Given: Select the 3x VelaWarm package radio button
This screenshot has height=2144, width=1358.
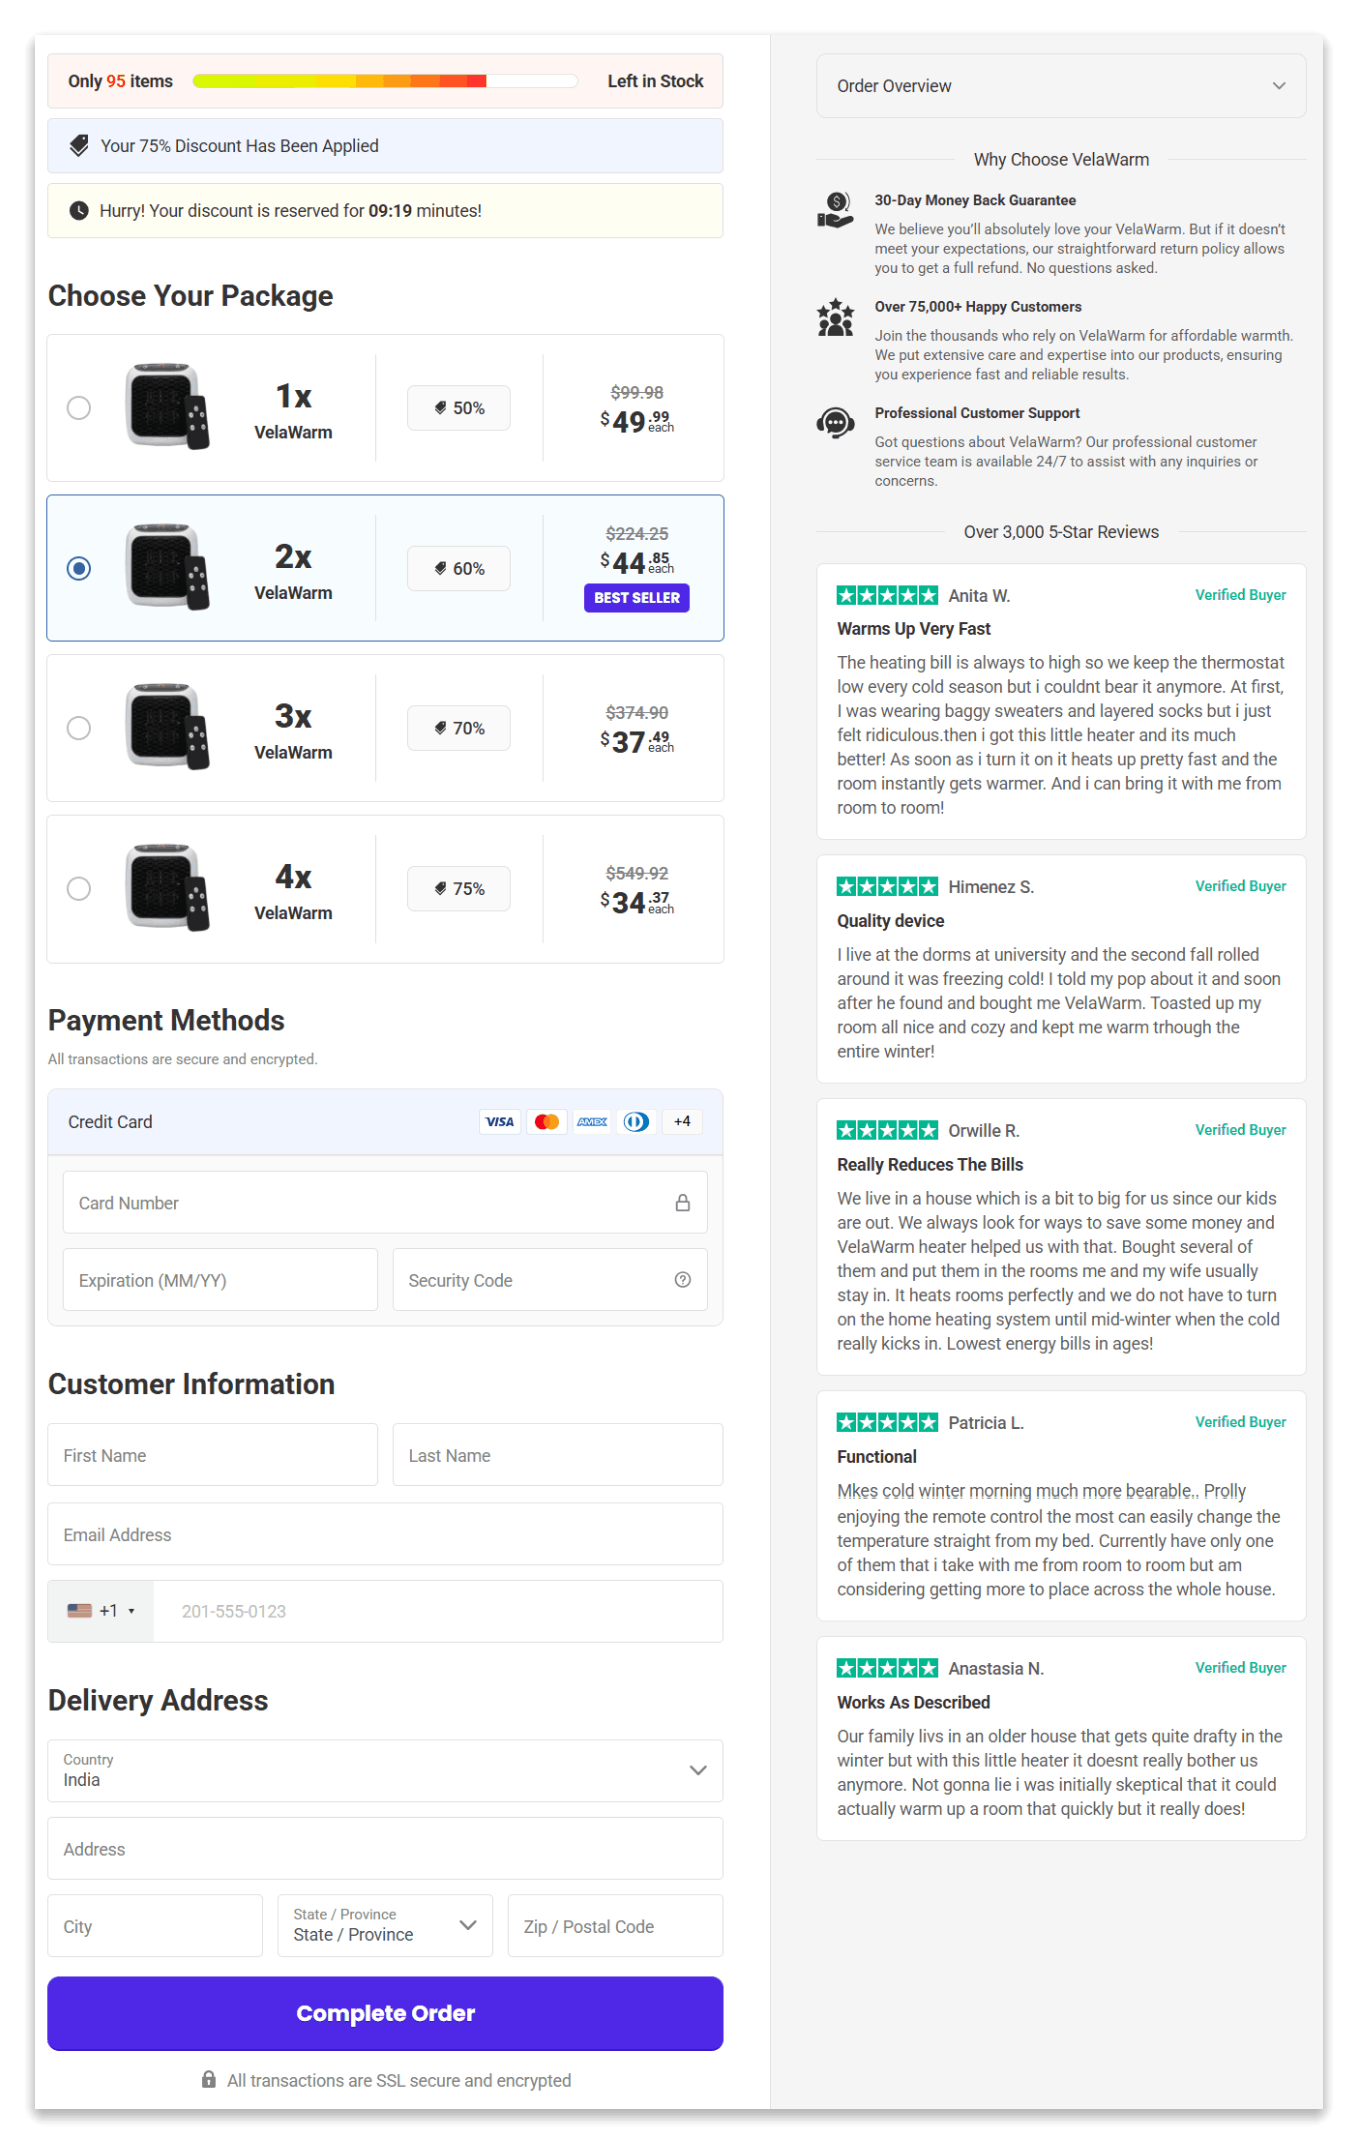Looking at the screenshot, I should coord(78,728).
